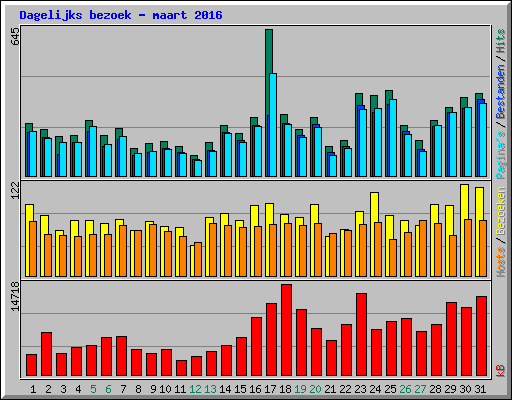Click day label 11 on the x-axis
This screenshot has height=400, width=512.
[x=180, y=389]
